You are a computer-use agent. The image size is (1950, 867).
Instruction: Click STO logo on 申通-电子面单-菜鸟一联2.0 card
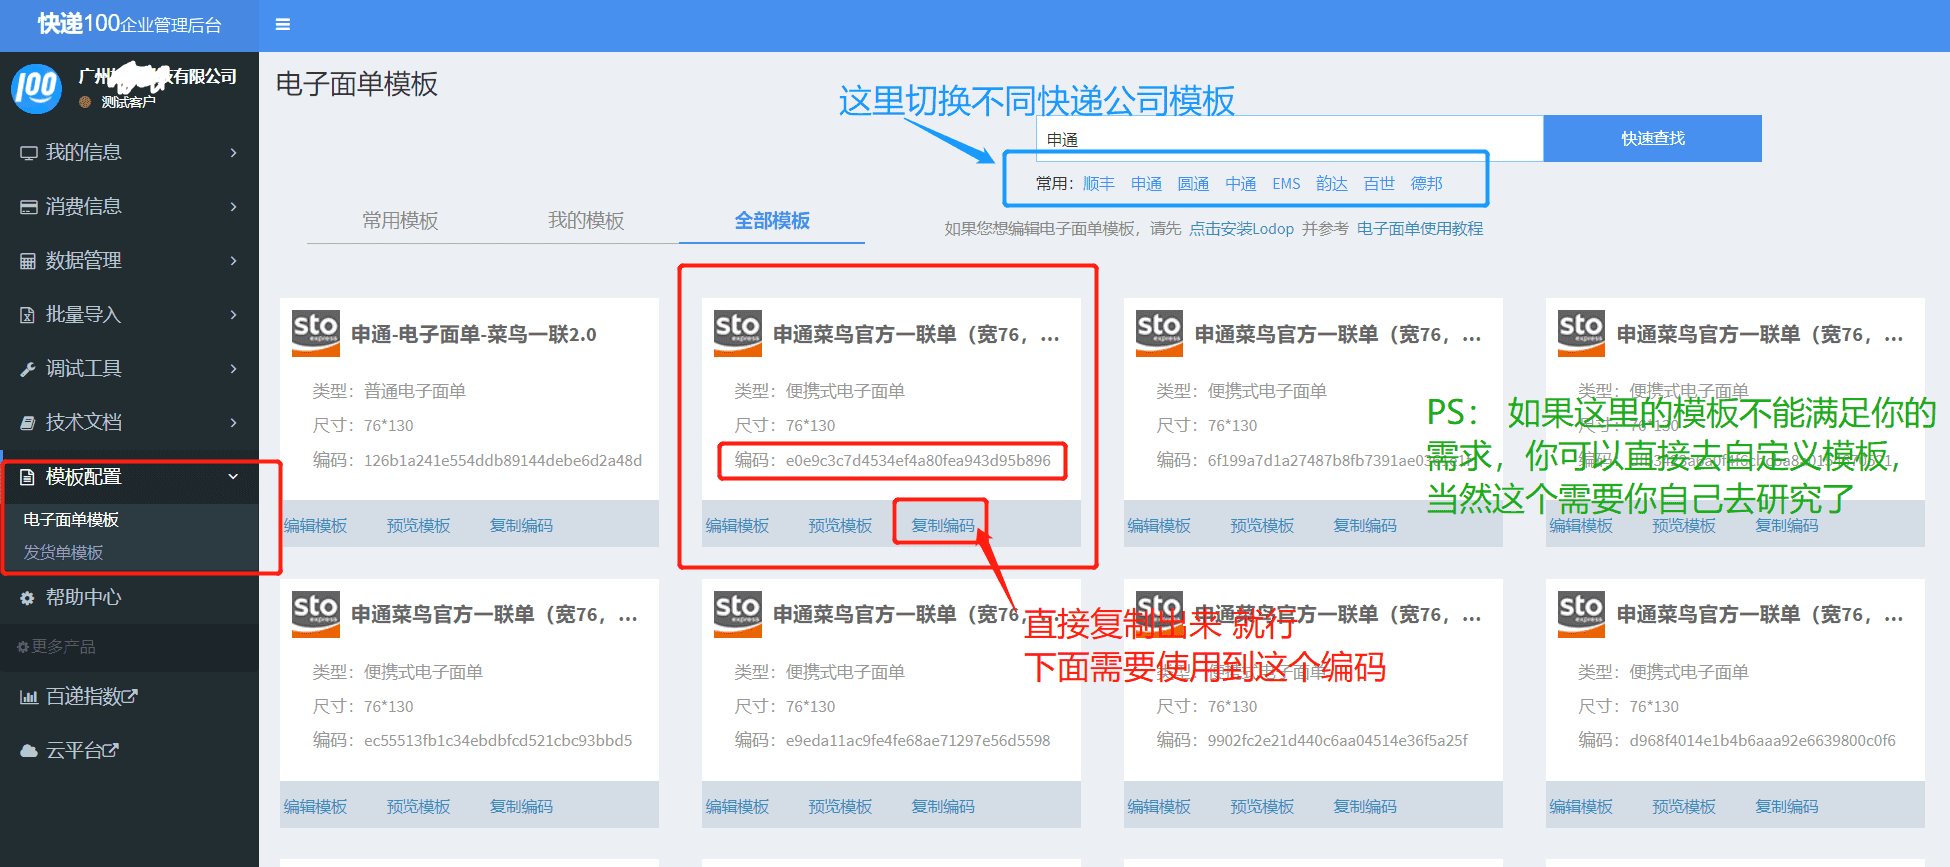pyautogui.click(x=315, y=333)
